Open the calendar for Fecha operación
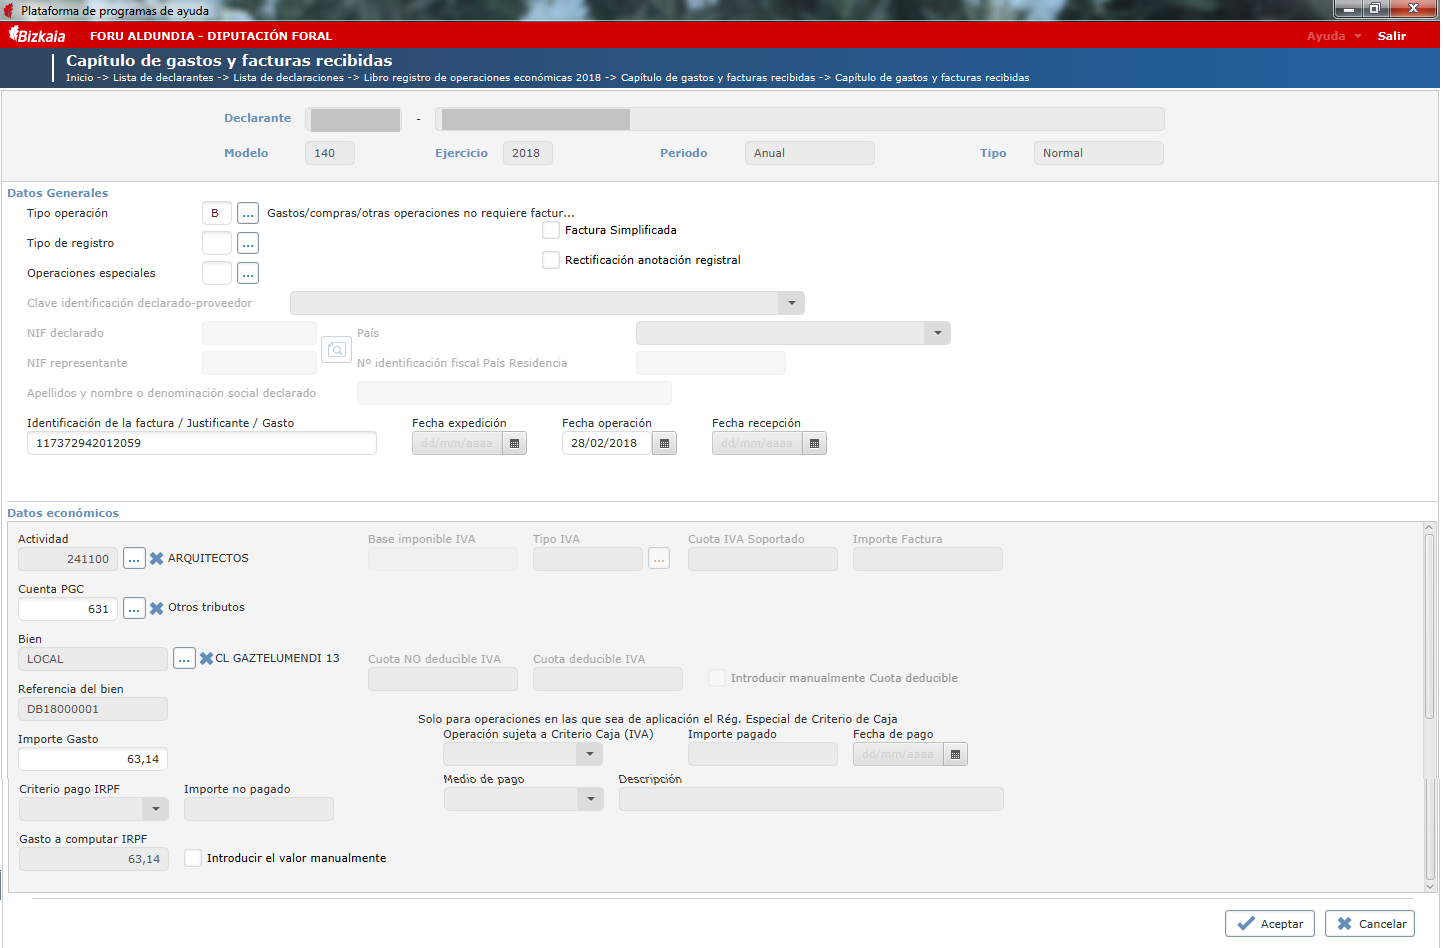The height and width of the screenshot is (948, 1444). point(665,443)
